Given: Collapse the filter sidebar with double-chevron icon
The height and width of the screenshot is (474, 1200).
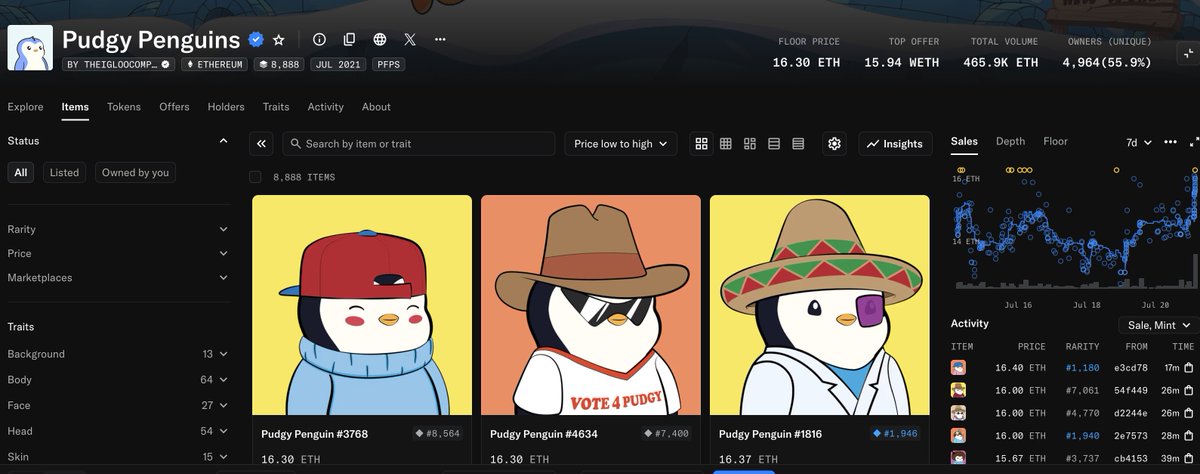Looking at the screenshot, I should (x=262, y=144).
